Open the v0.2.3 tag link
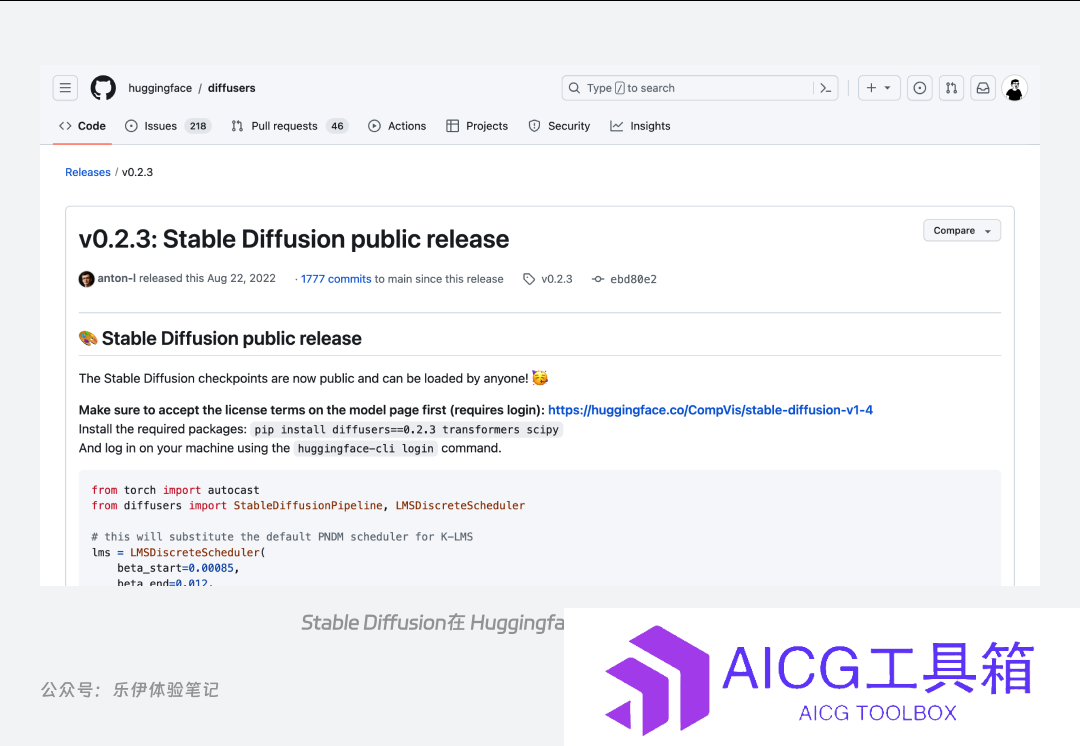The width and height of the screenshot is (1080, 746). [x=557, y=279]
